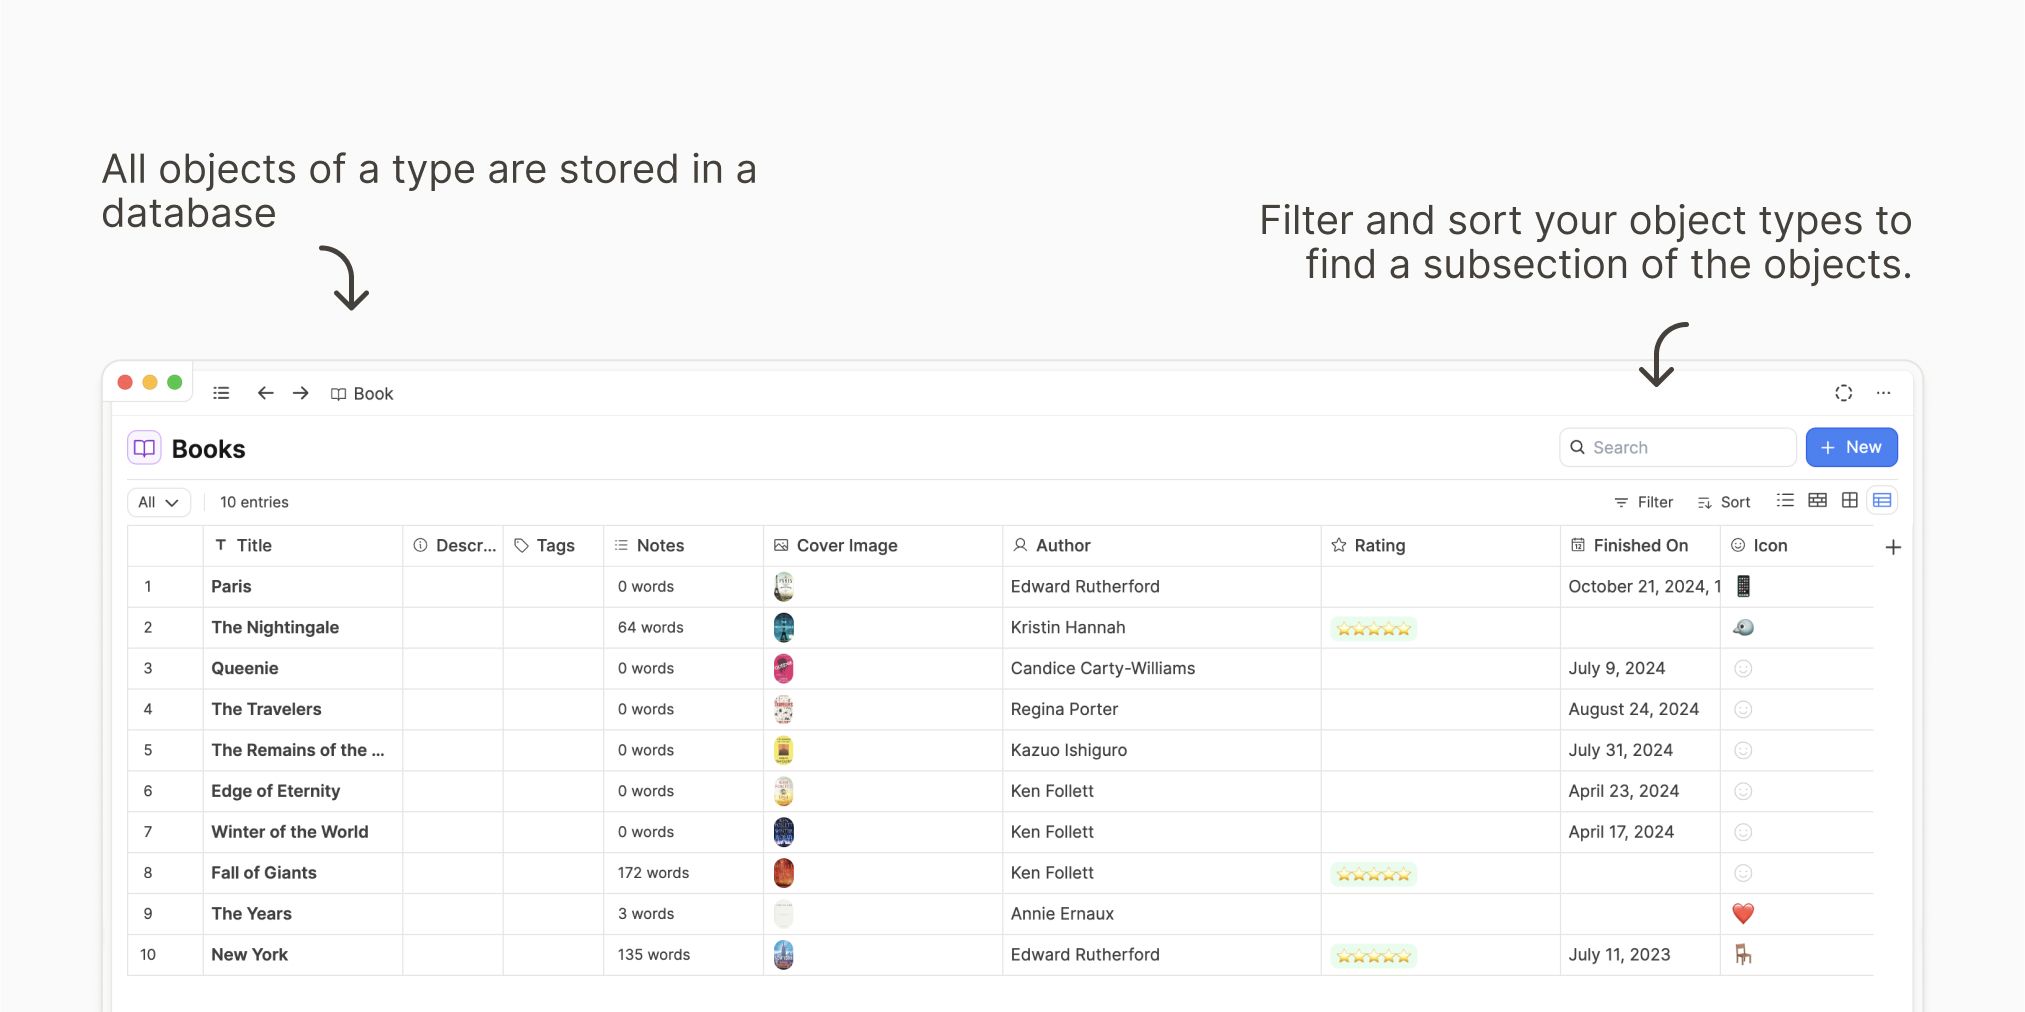Open the All entries dropdown

158,501
